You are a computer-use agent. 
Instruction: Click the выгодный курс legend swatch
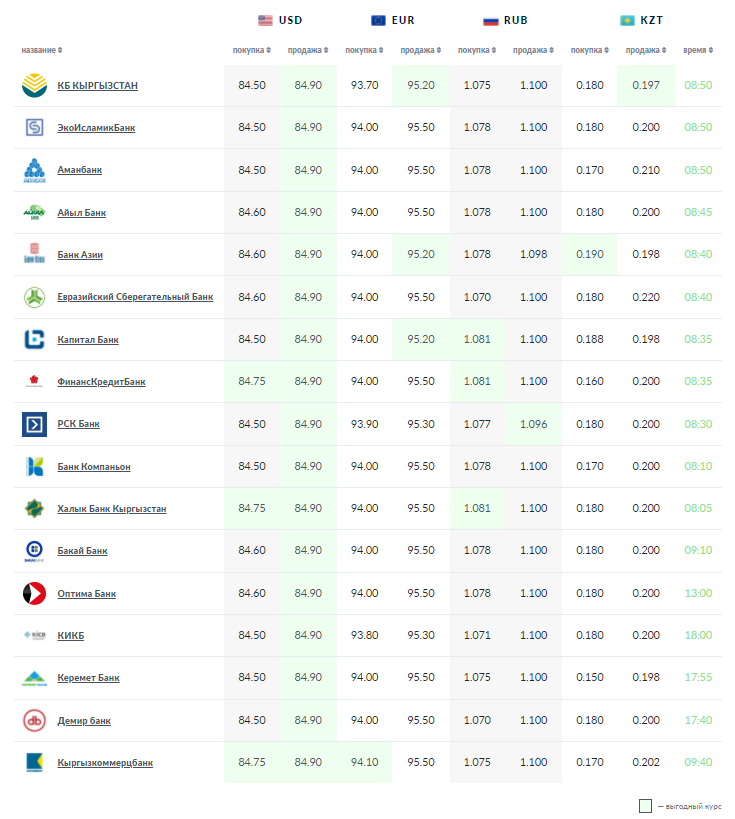(645, 806)
